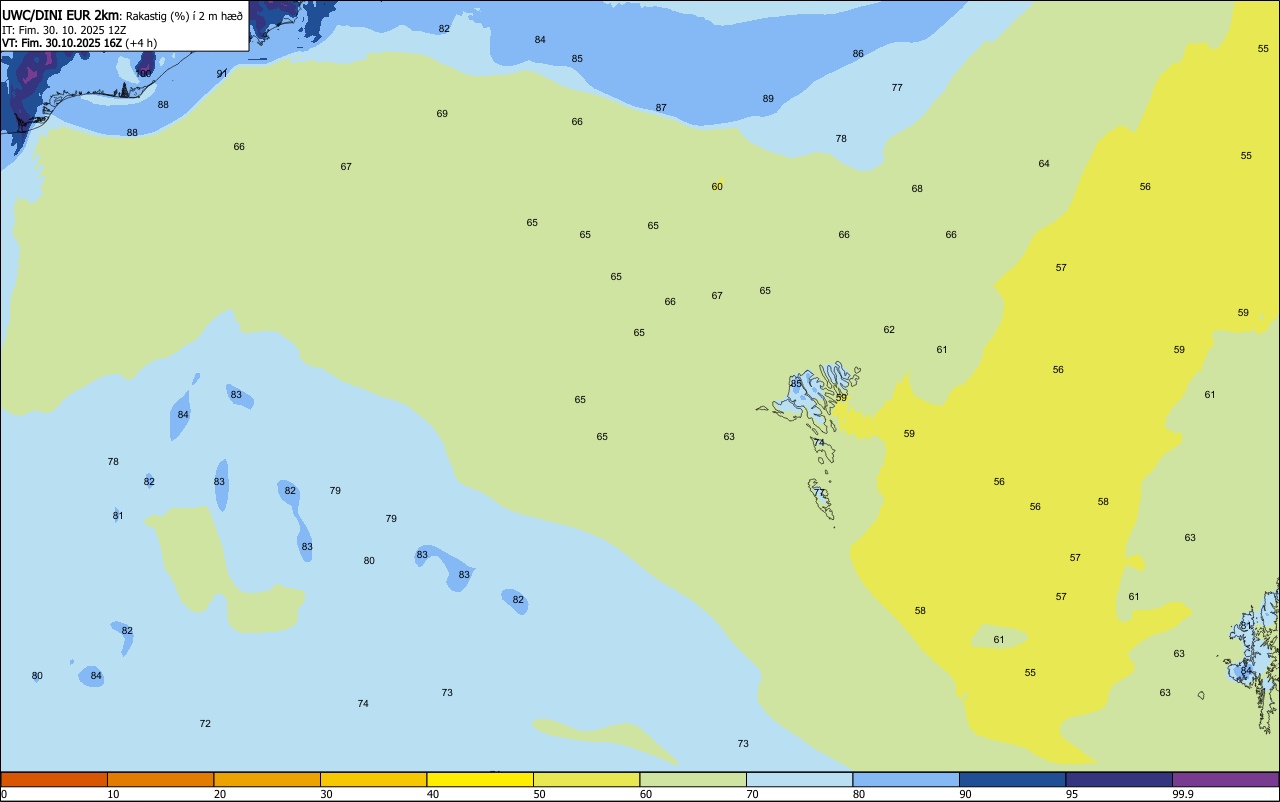Pick the 30–40 golden legend swatch

[x=373, y=779]
